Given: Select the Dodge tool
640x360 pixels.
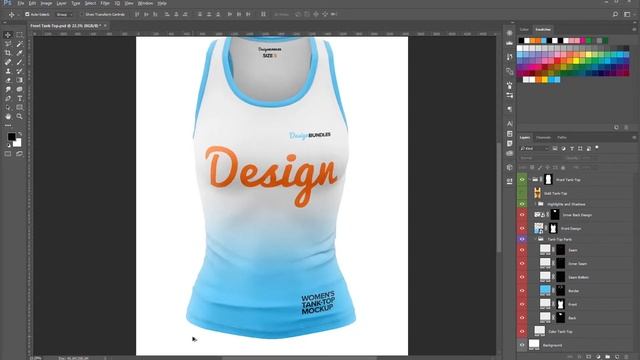Looking at the screenshot, I should pos(19,89).
